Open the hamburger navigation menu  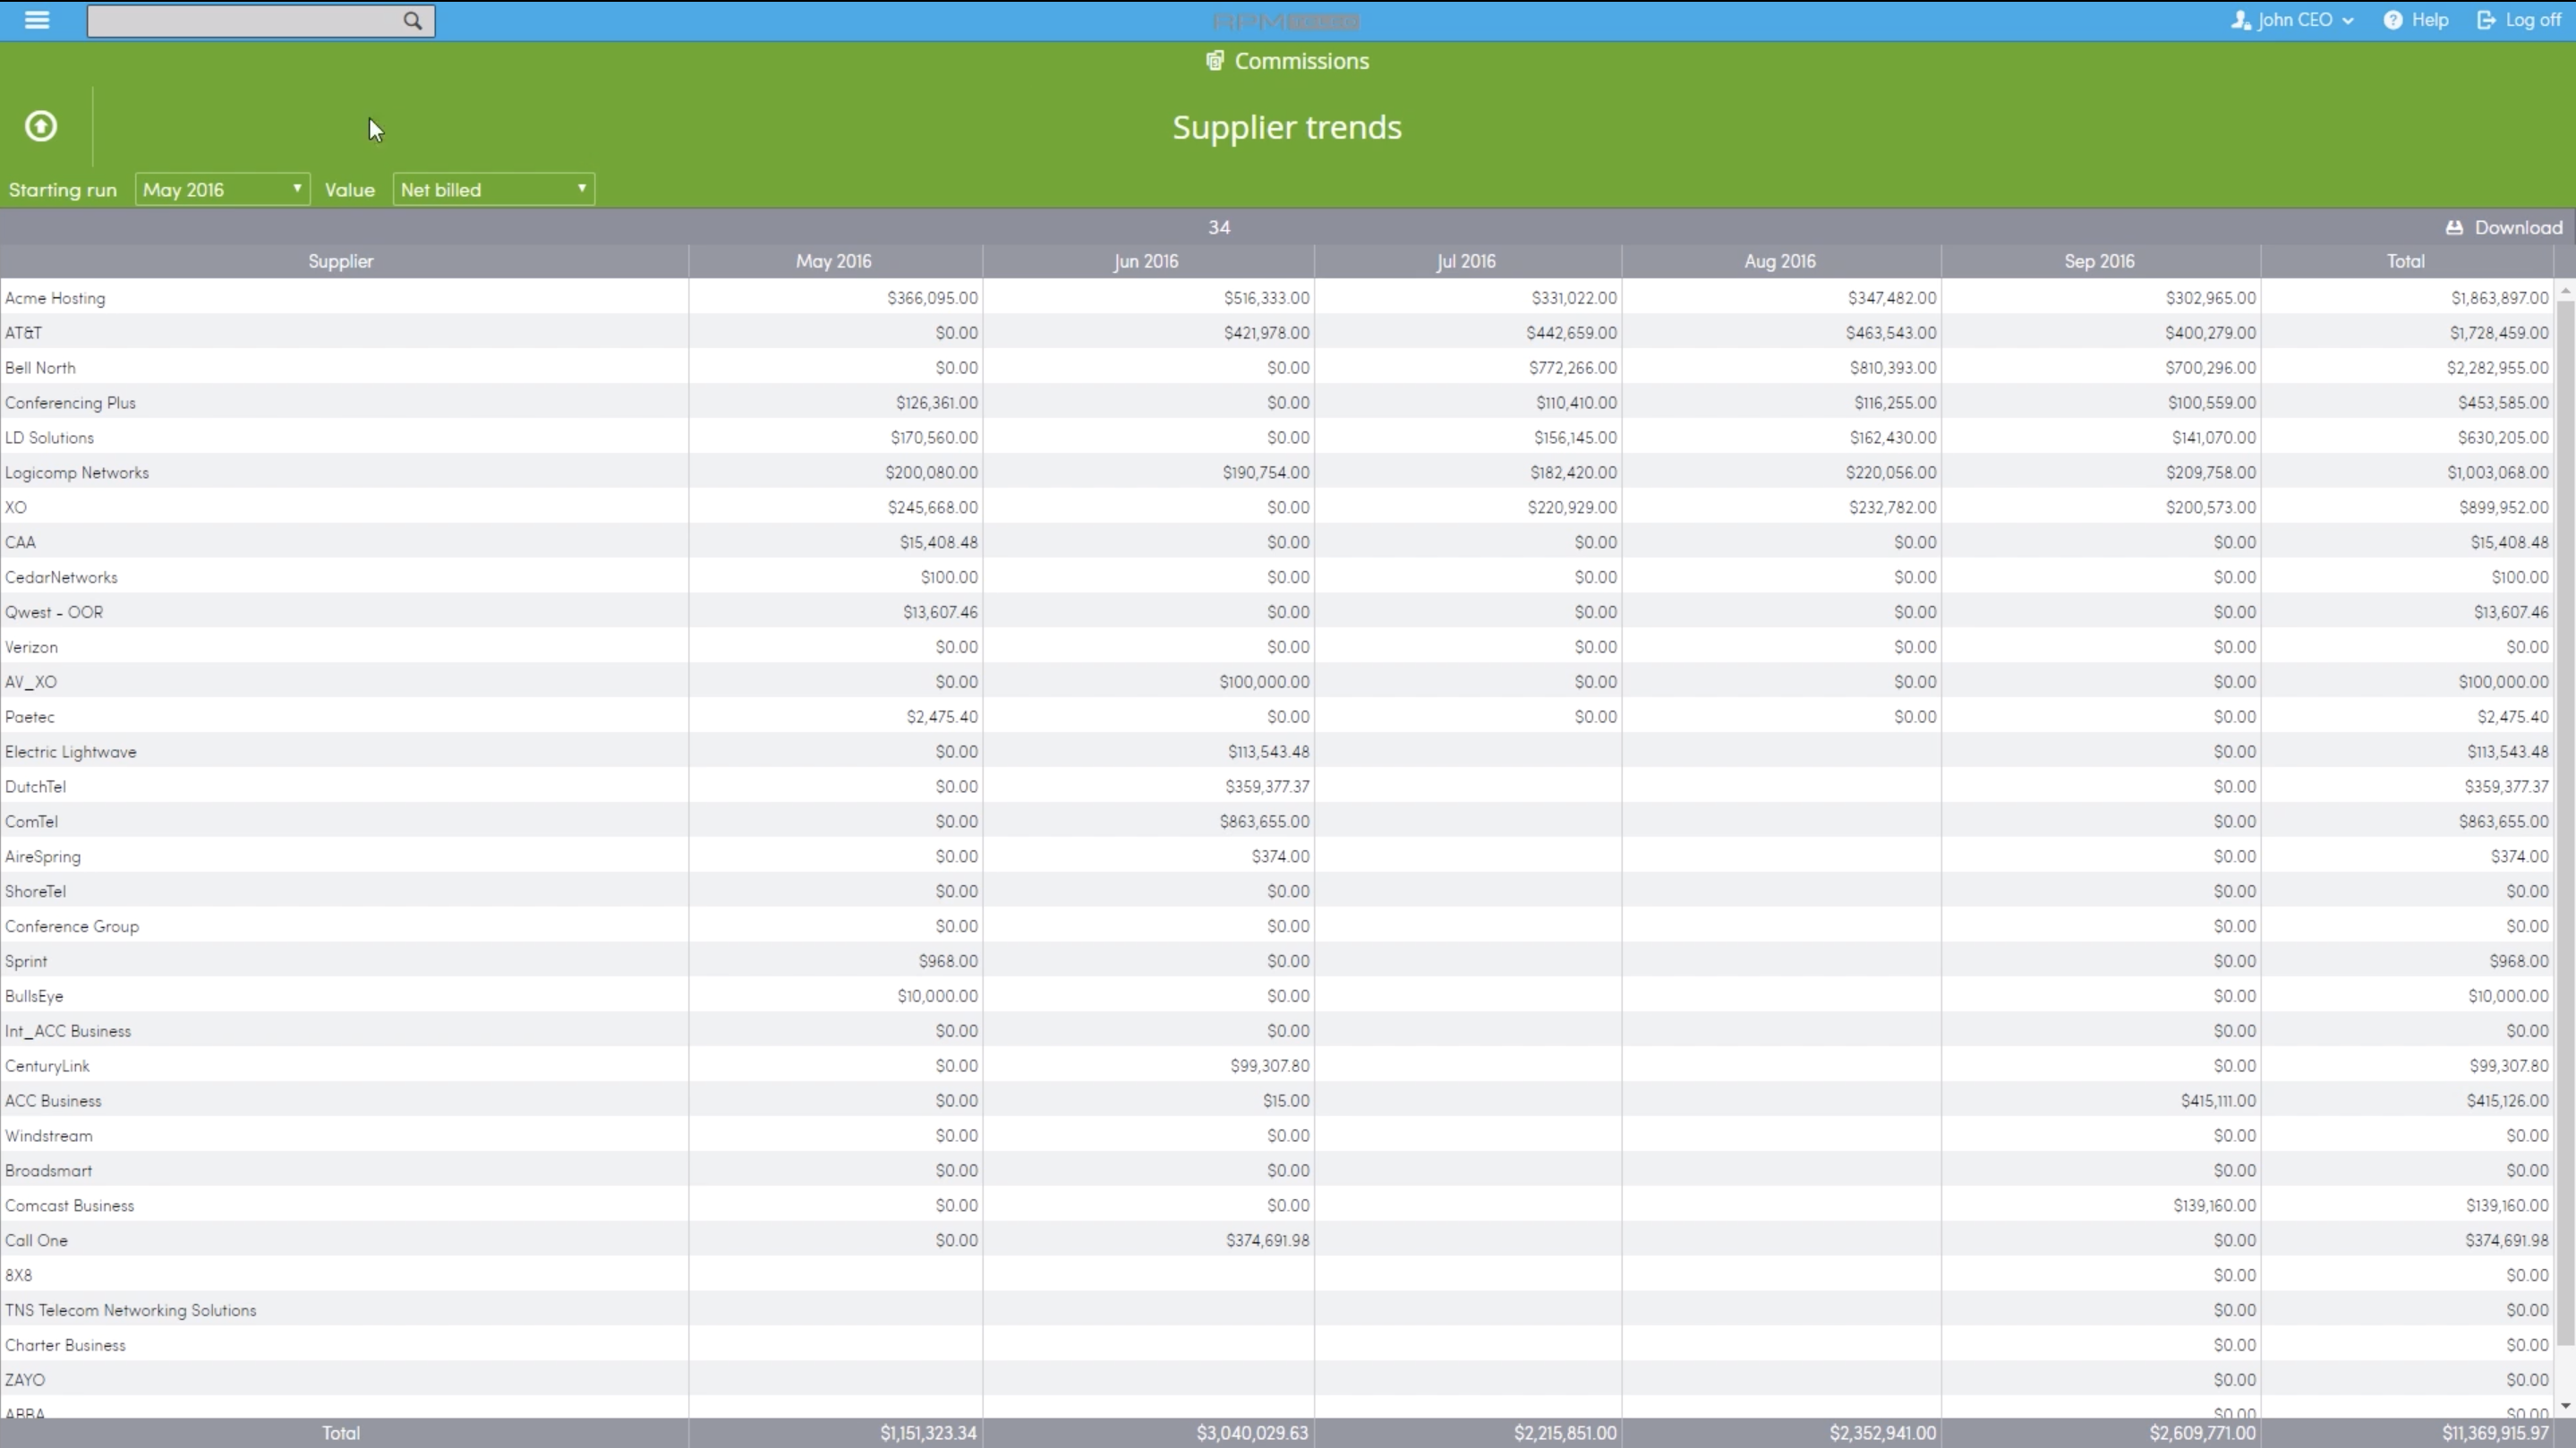(36, 20)
